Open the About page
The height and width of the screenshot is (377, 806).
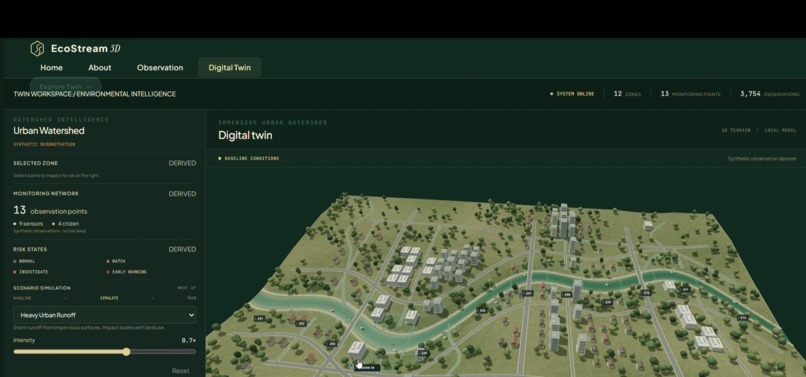100,67
